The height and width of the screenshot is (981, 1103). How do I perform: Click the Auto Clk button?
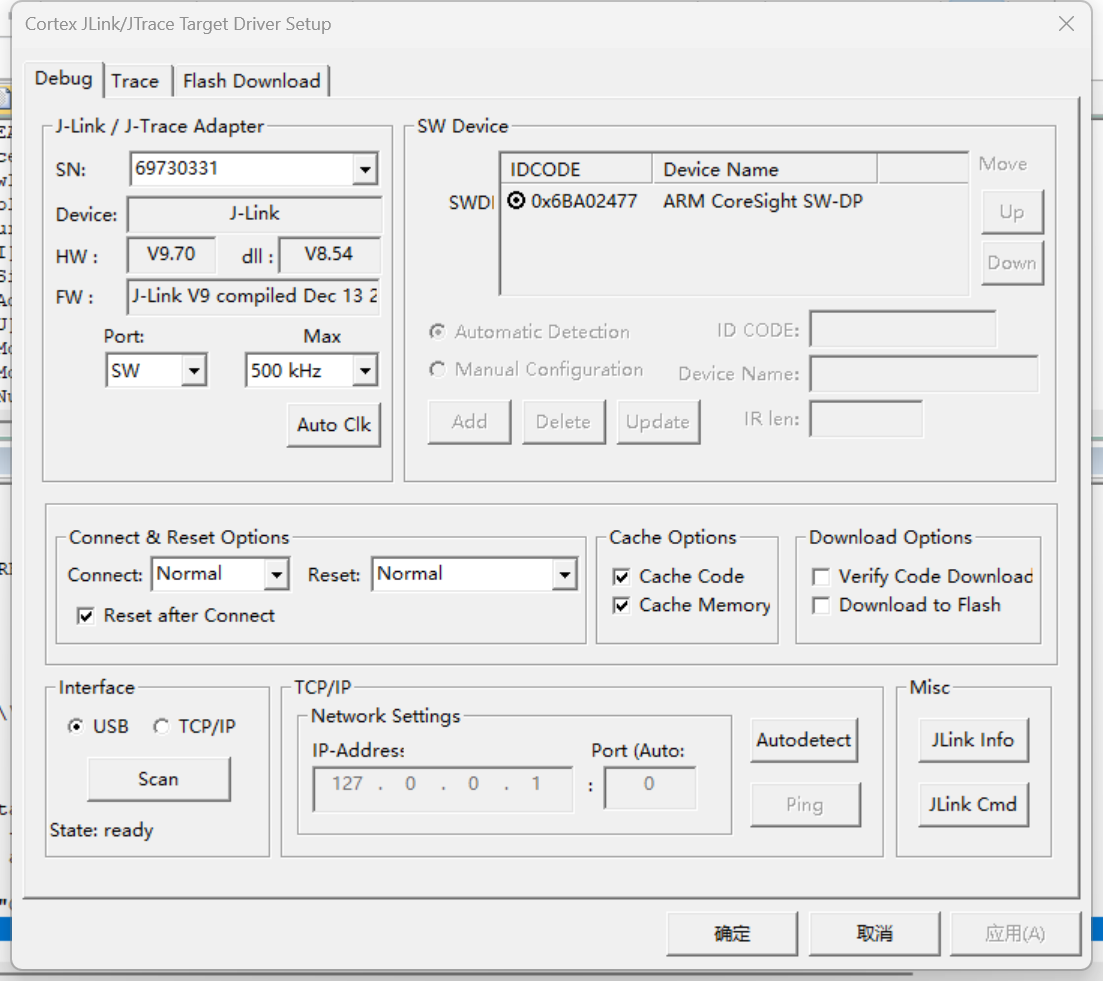333,425
